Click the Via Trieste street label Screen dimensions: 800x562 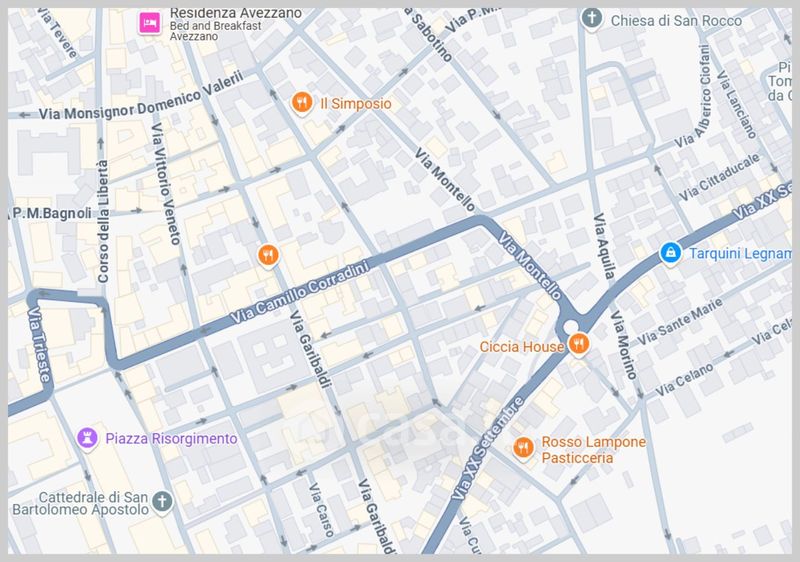coord(39,344)
